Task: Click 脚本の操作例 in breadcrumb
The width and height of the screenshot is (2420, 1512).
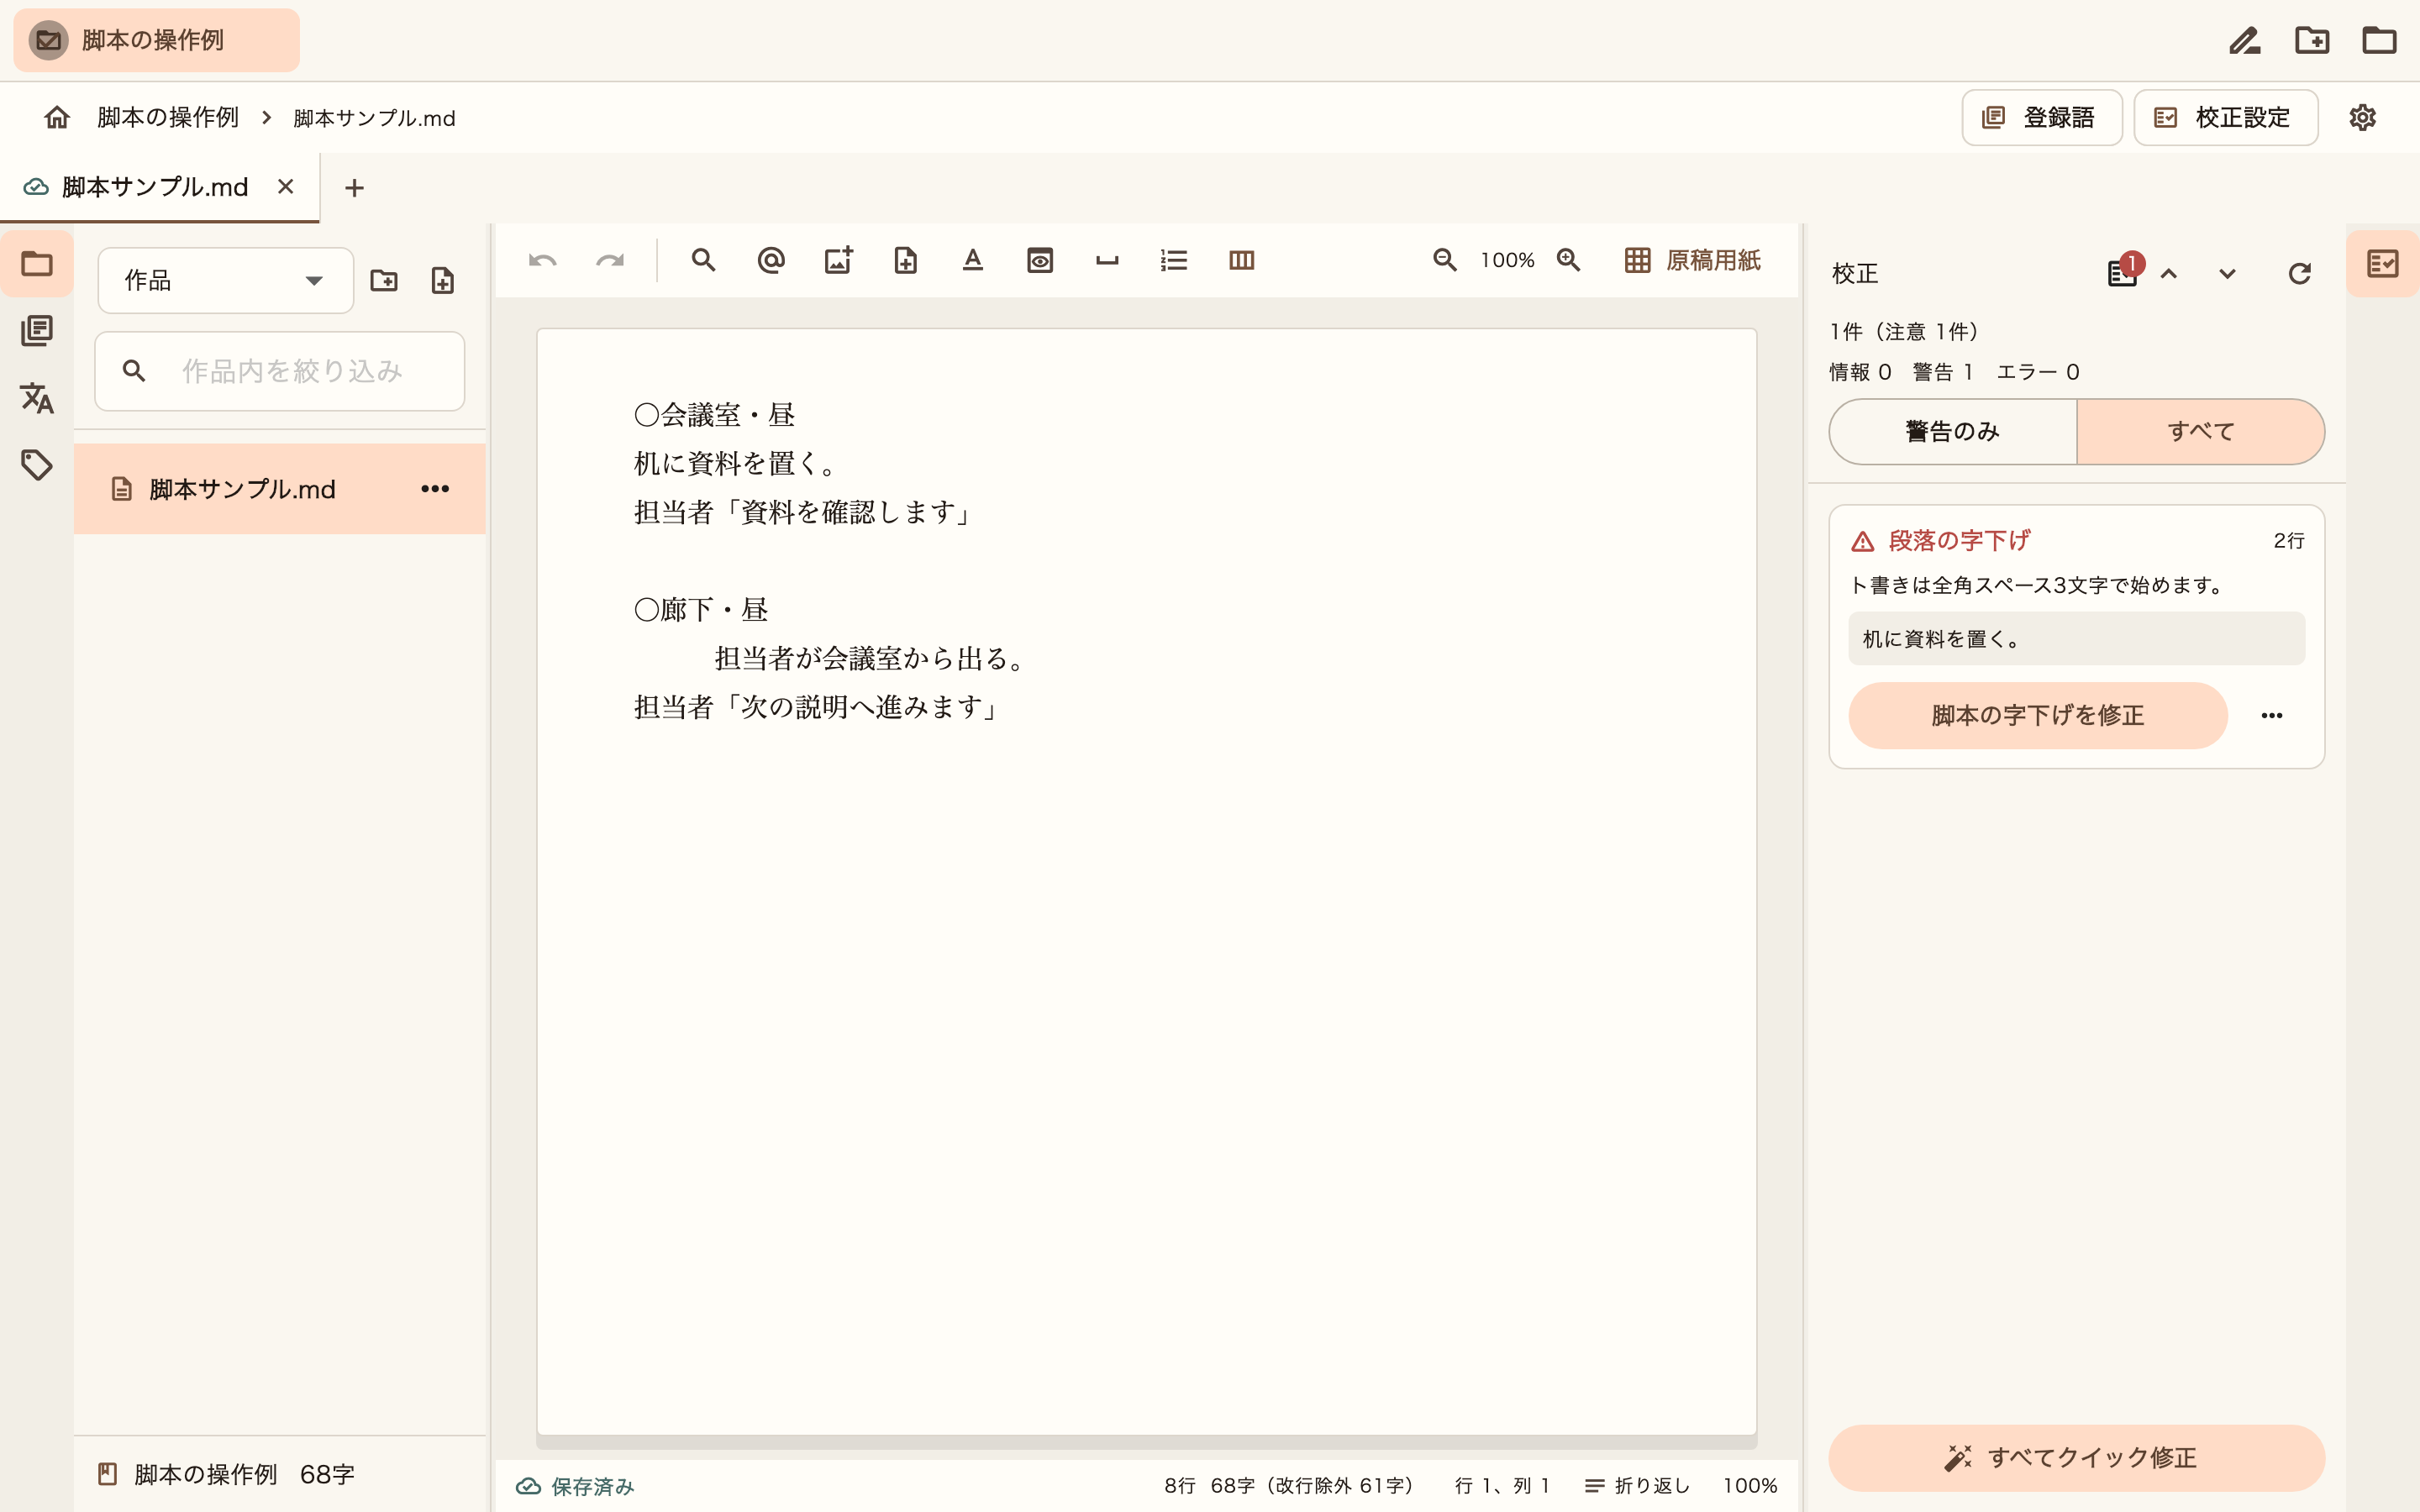Action: (168, 118)
